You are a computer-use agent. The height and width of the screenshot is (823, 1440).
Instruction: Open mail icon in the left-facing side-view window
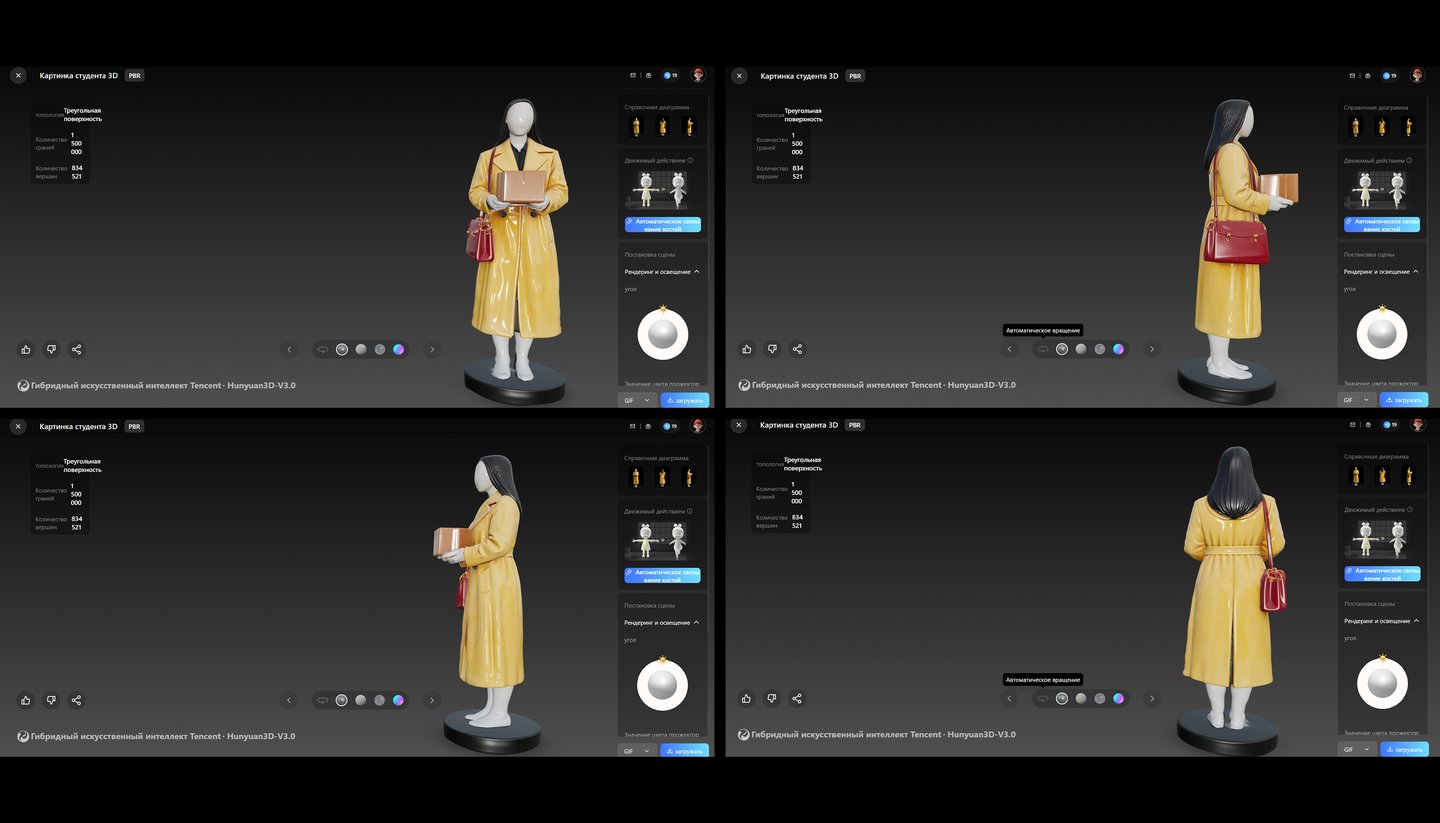[633, 426]
